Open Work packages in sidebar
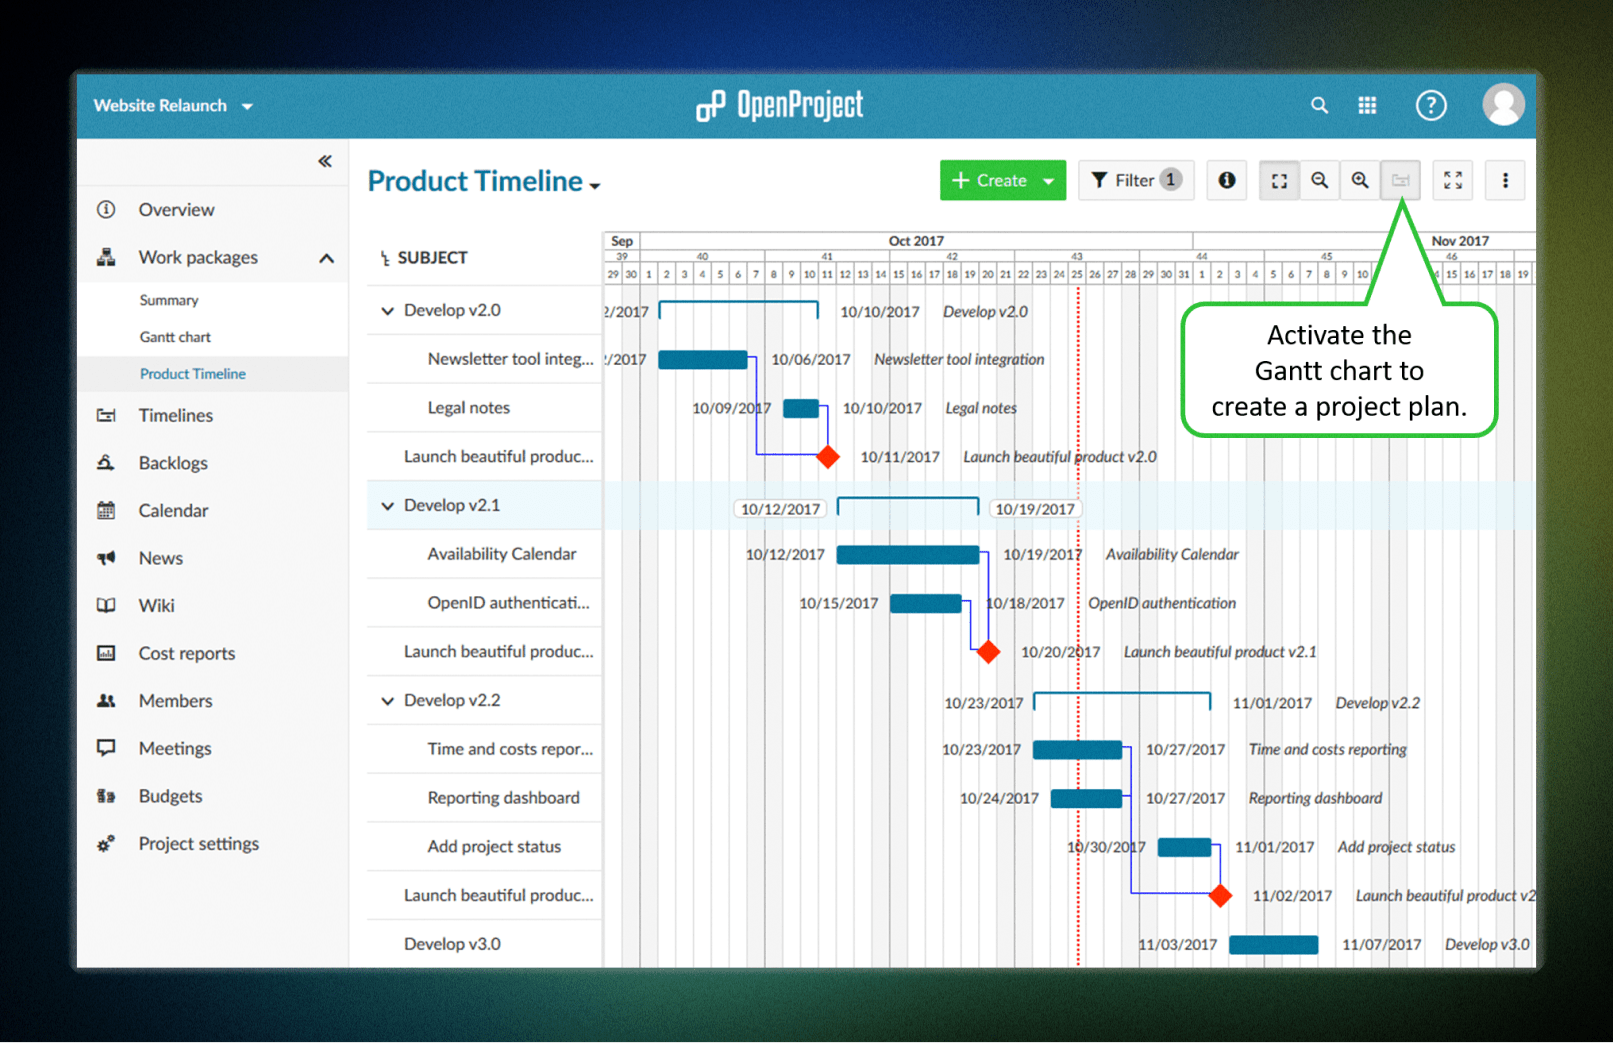The height and width of the screenshot is (1043, 1613). [198, 257]
